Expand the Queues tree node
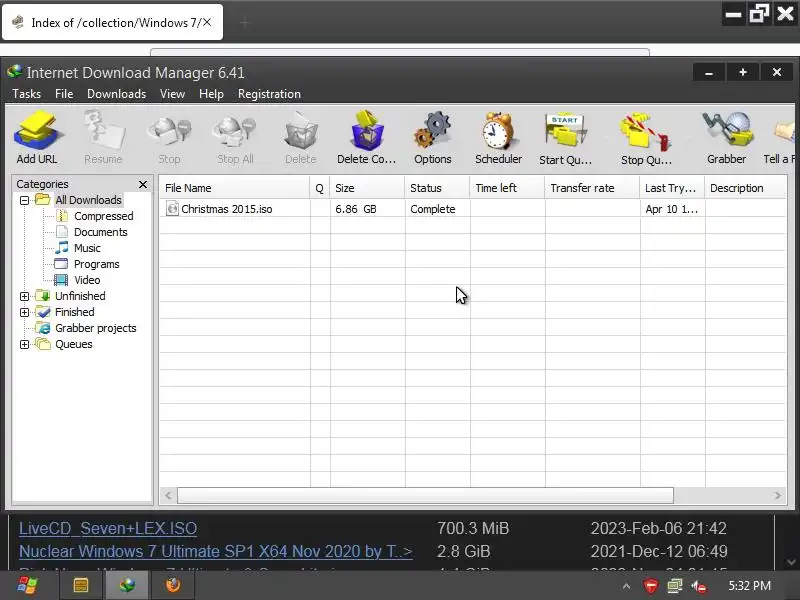 click(x=24, y=344)
